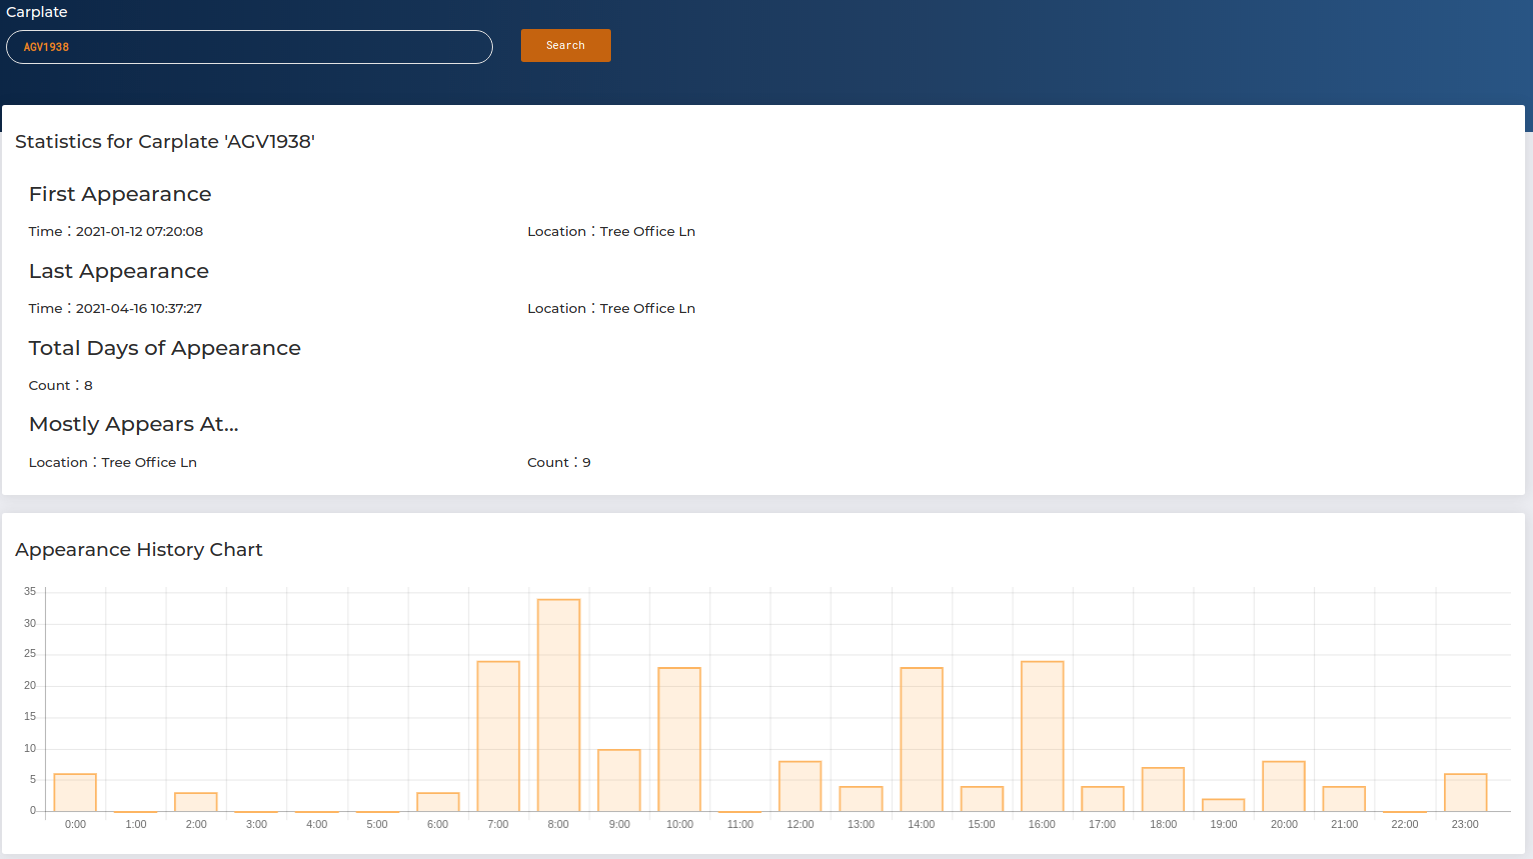The image size is (1533, 859).
Task: Click the 21:00 bar in the chart
Action: click(1344, 799)
